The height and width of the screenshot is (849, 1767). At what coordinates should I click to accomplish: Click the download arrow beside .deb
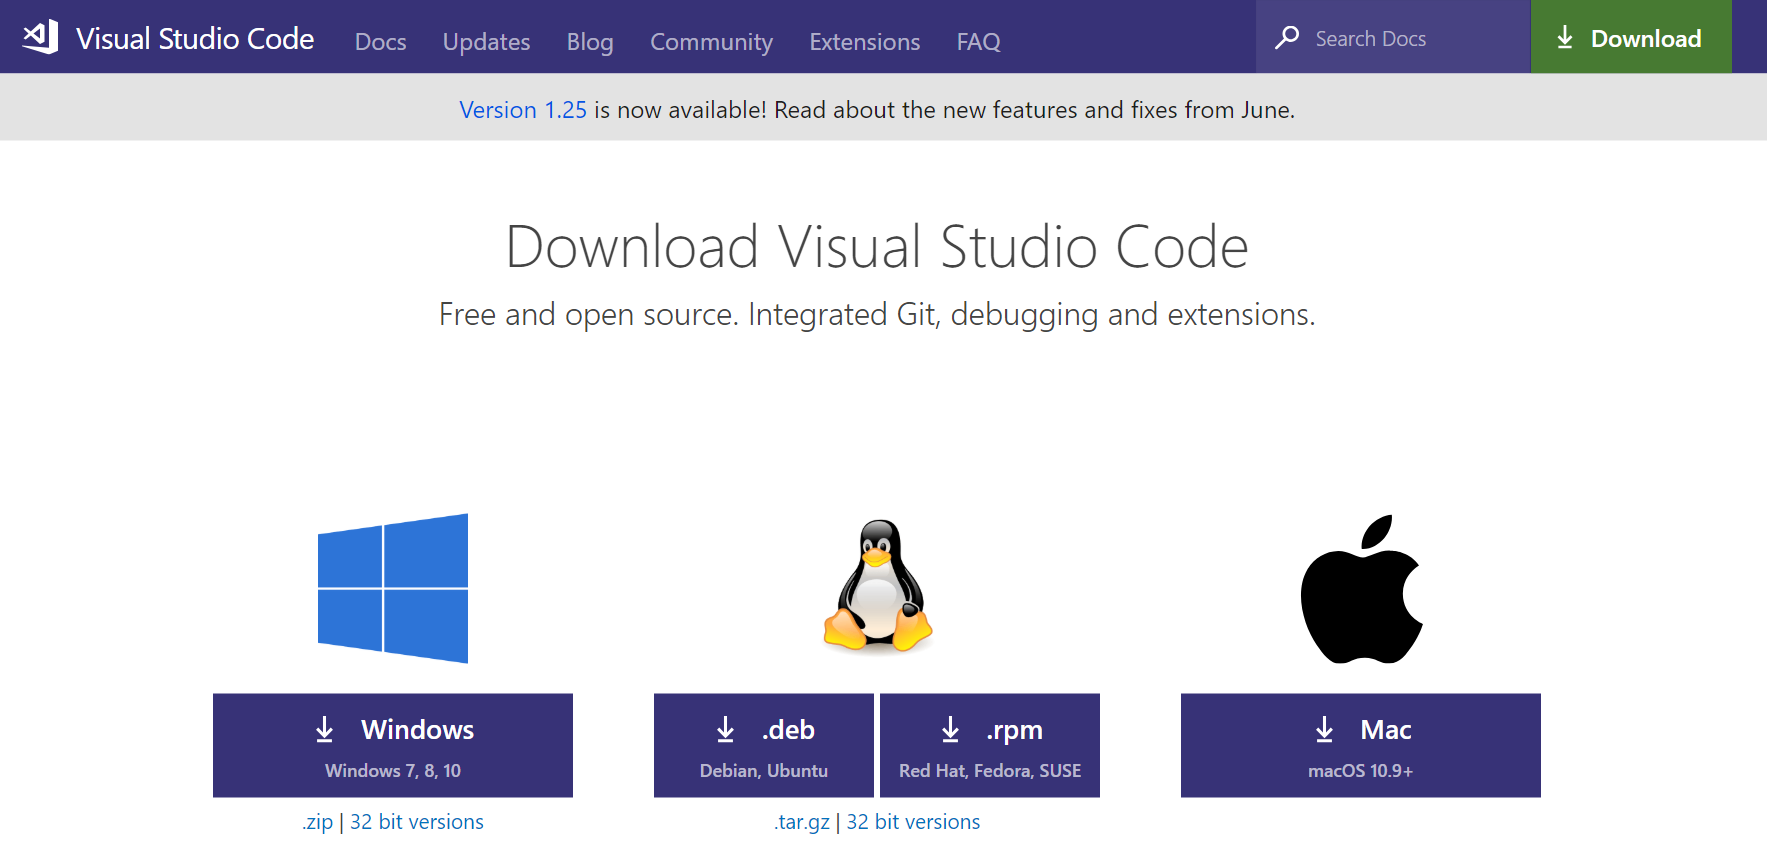[x=726, y=729]
